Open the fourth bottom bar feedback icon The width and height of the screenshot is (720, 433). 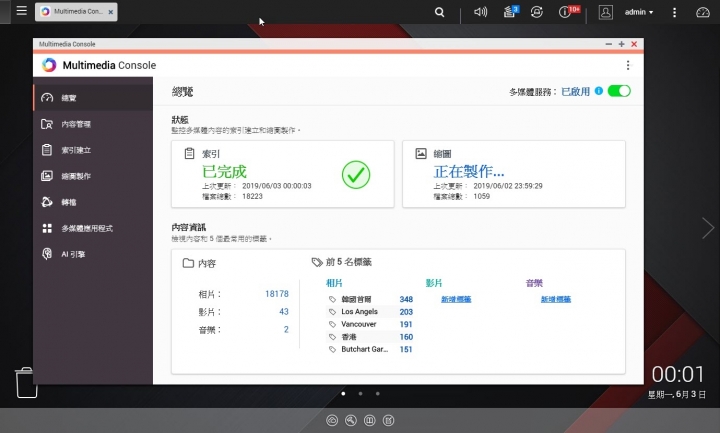388,420
